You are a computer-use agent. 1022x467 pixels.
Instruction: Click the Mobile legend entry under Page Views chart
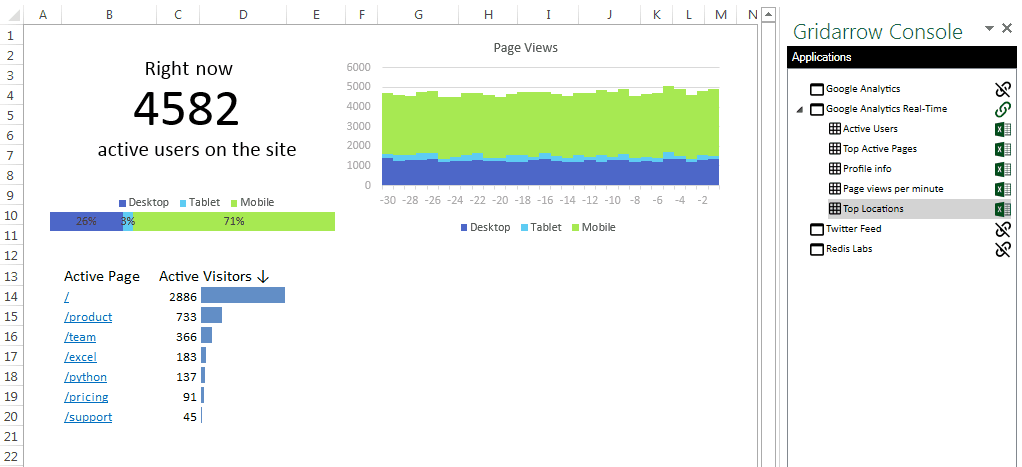pyautogui.click(x=594, y=227)
